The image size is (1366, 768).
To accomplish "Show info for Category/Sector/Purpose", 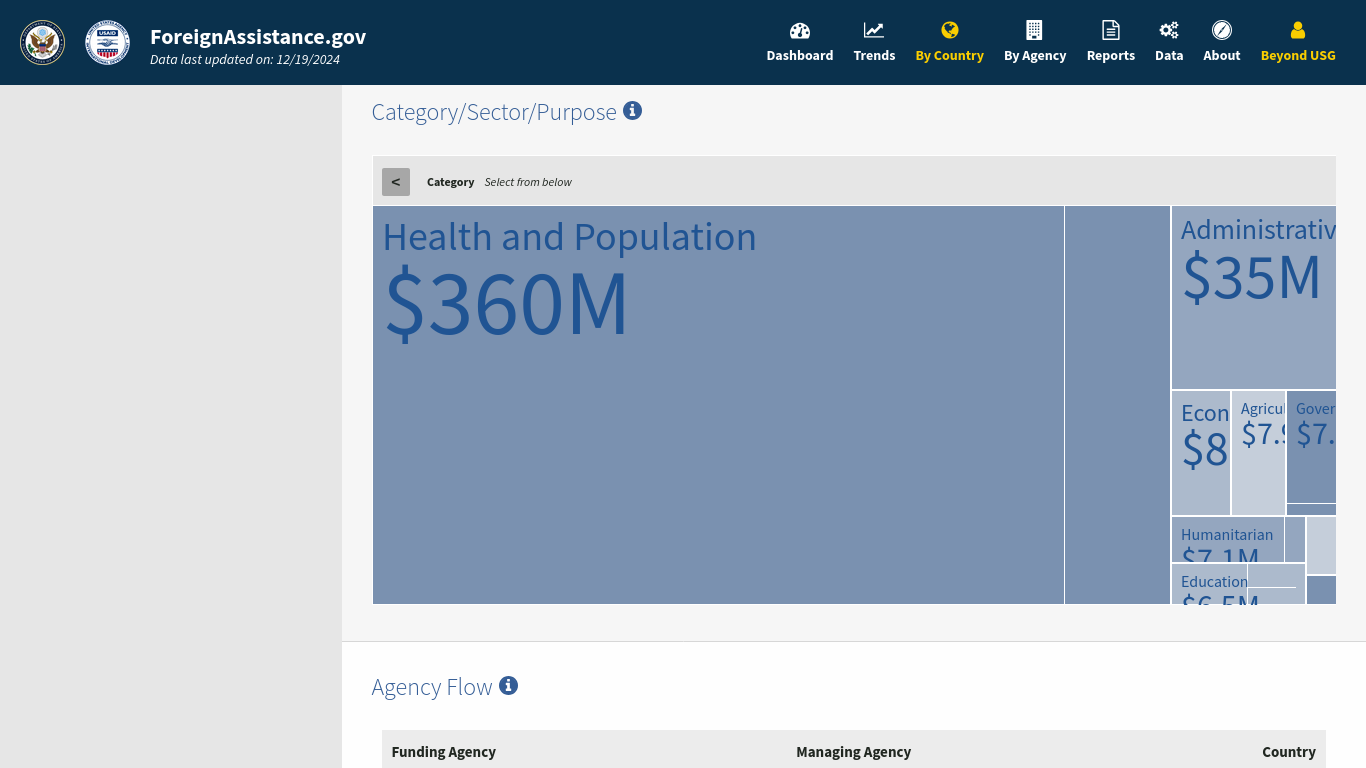I will pos(632,111).
